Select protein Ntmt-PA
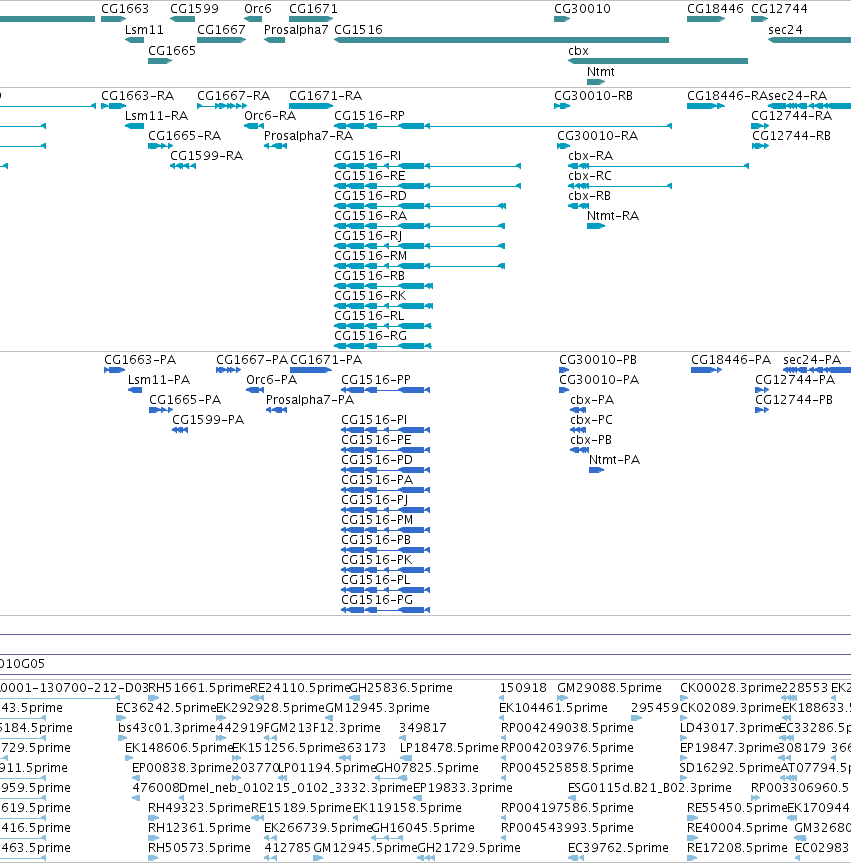Viewport: 851px width, 863px height. pos(614,460)
